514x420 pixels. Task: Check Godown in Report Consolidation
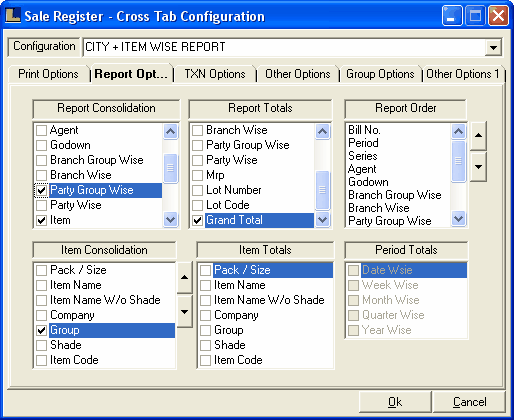(x=41, y=145)
